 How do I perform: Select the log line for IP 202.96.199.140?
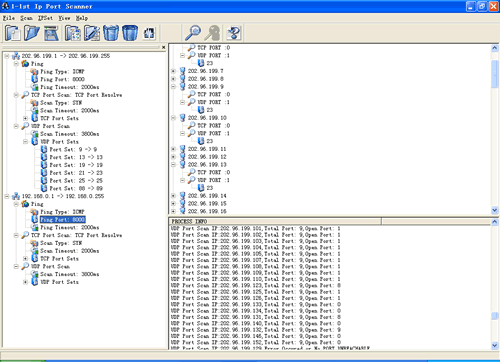tap(256, 324)
